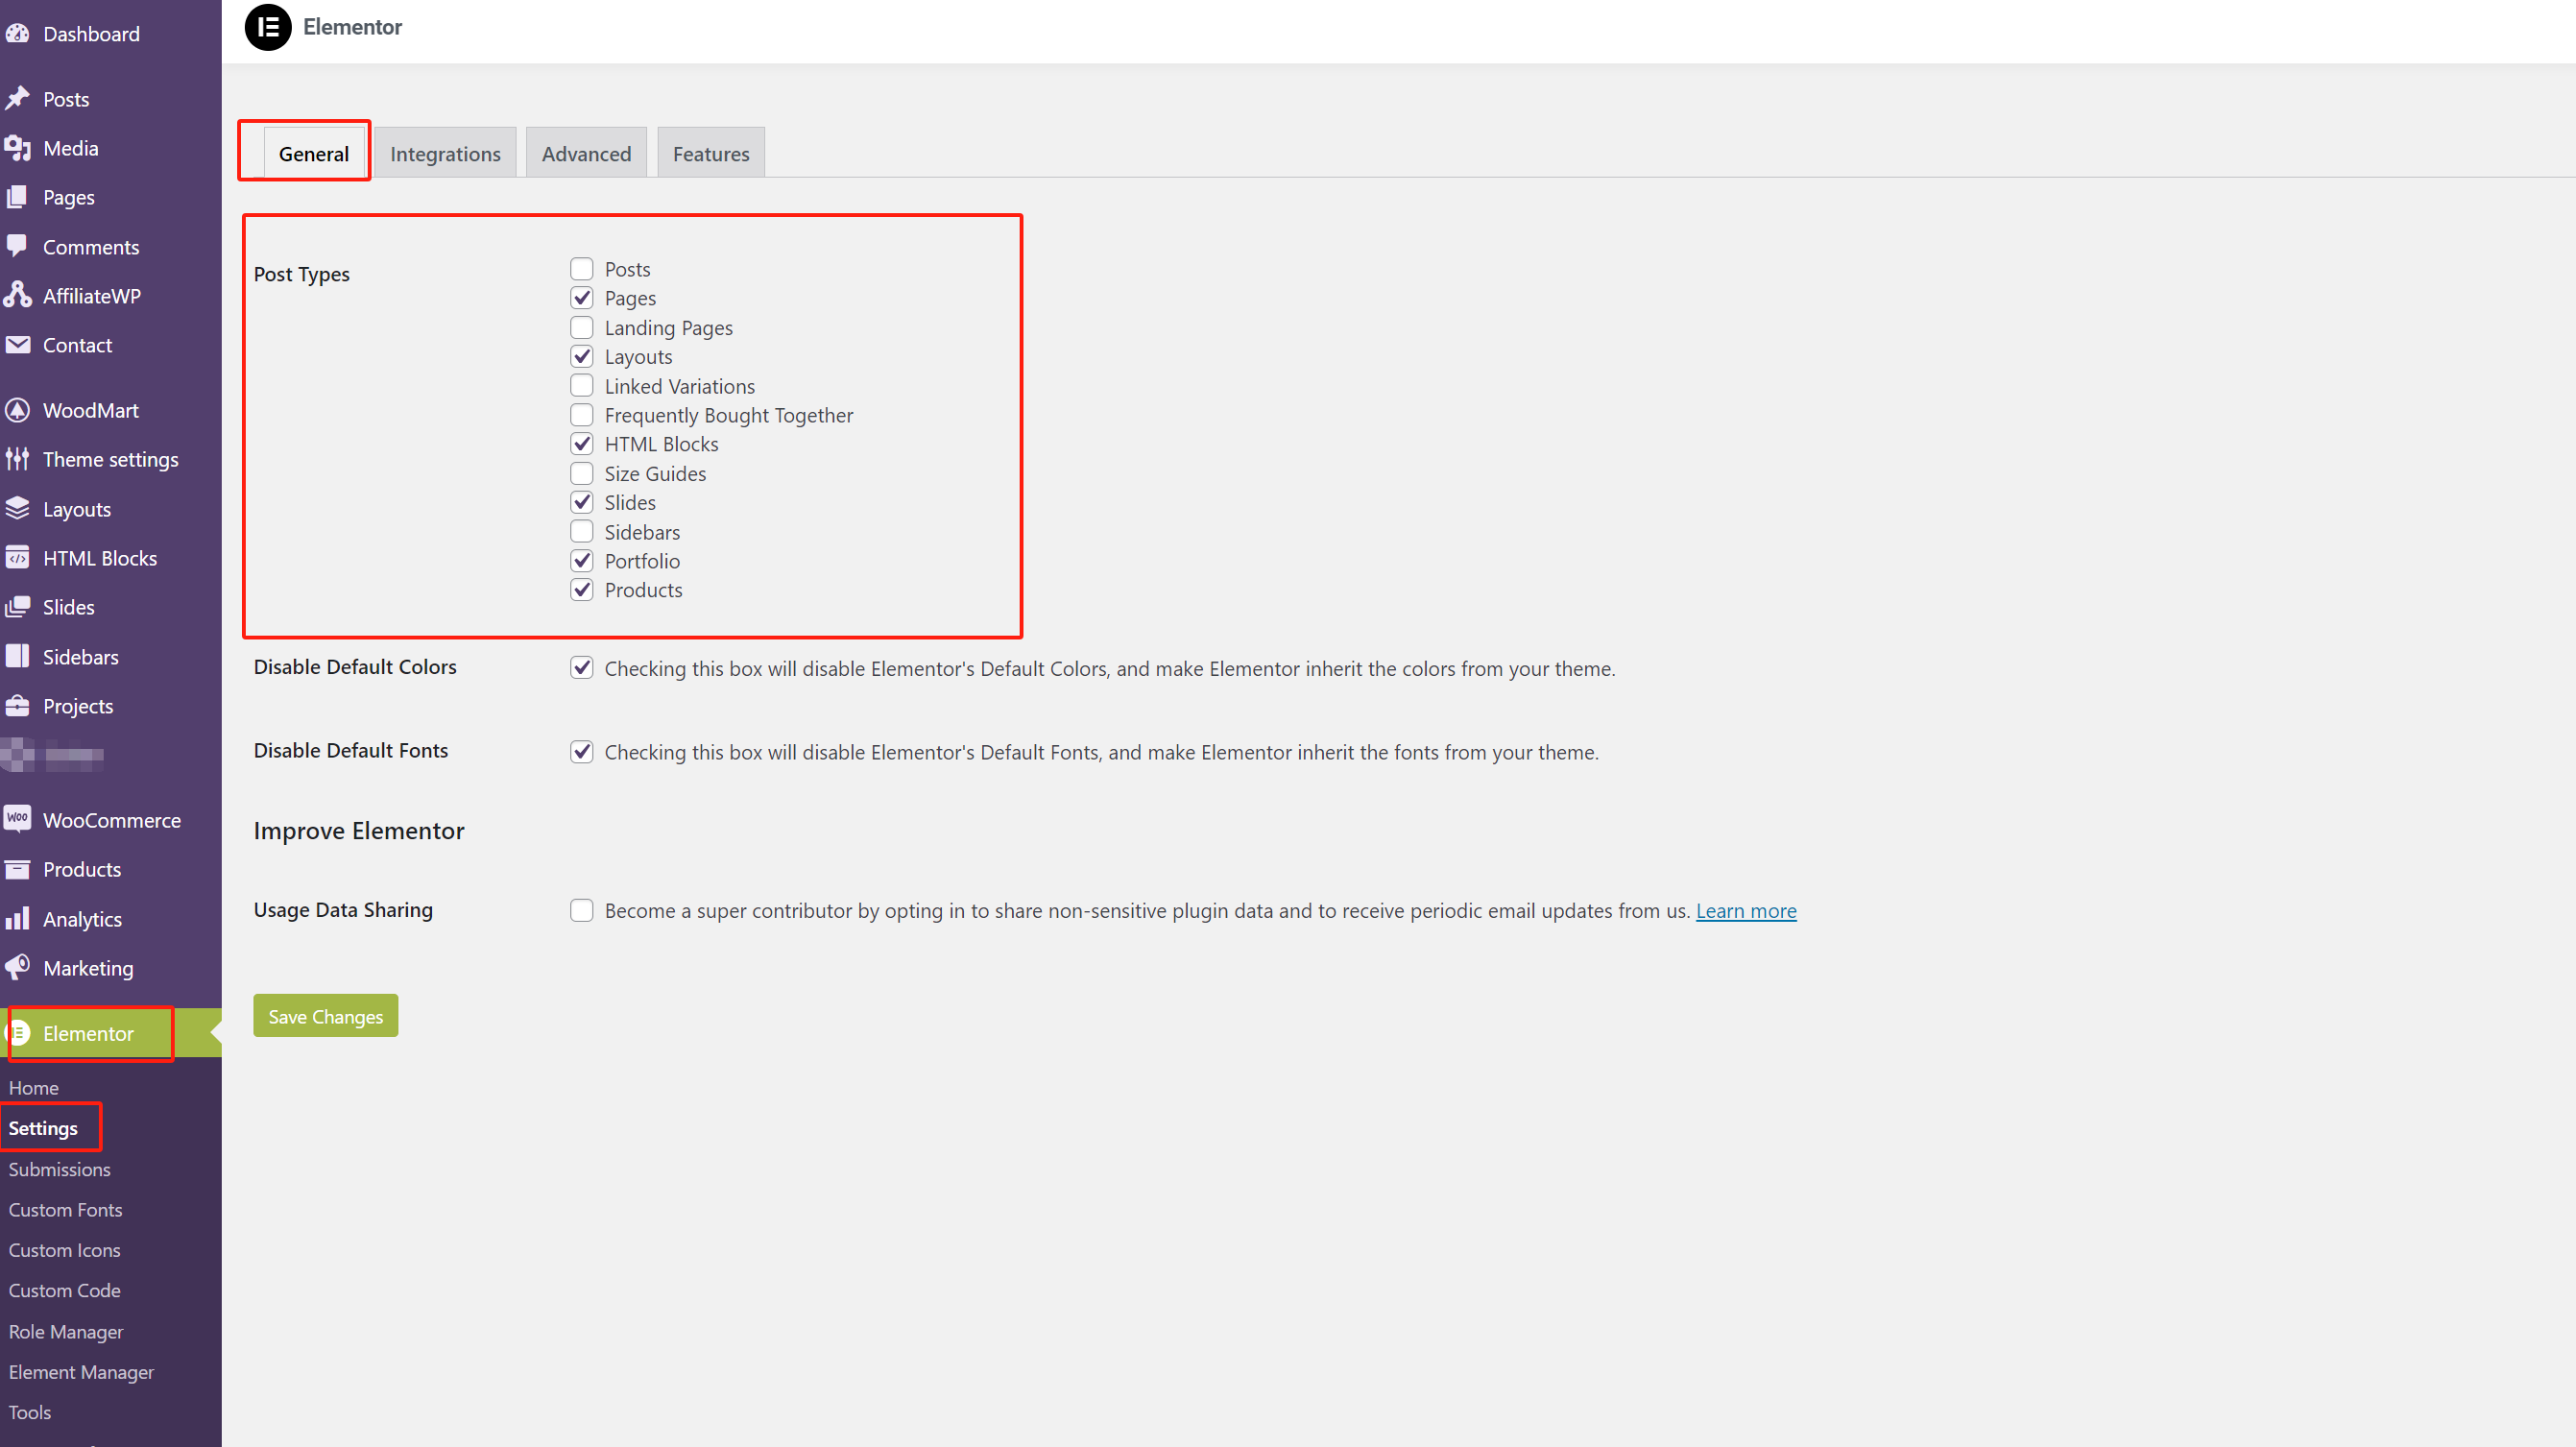The image size is (2576, 1447).
Task: Open the Media library
Action: pos(70,147)
